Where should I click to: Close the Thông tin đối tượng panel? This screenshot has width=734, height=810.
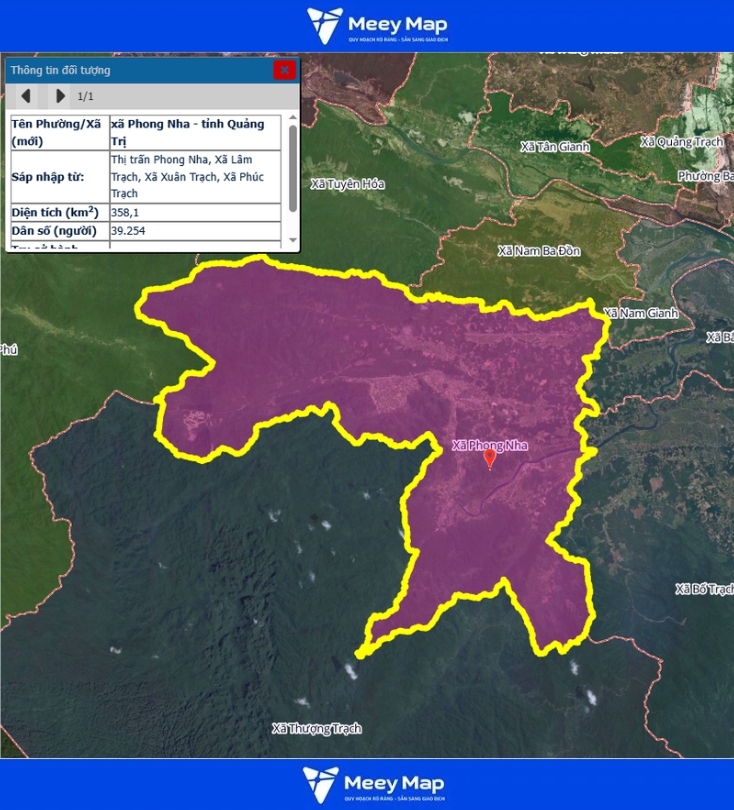(284, 70)
